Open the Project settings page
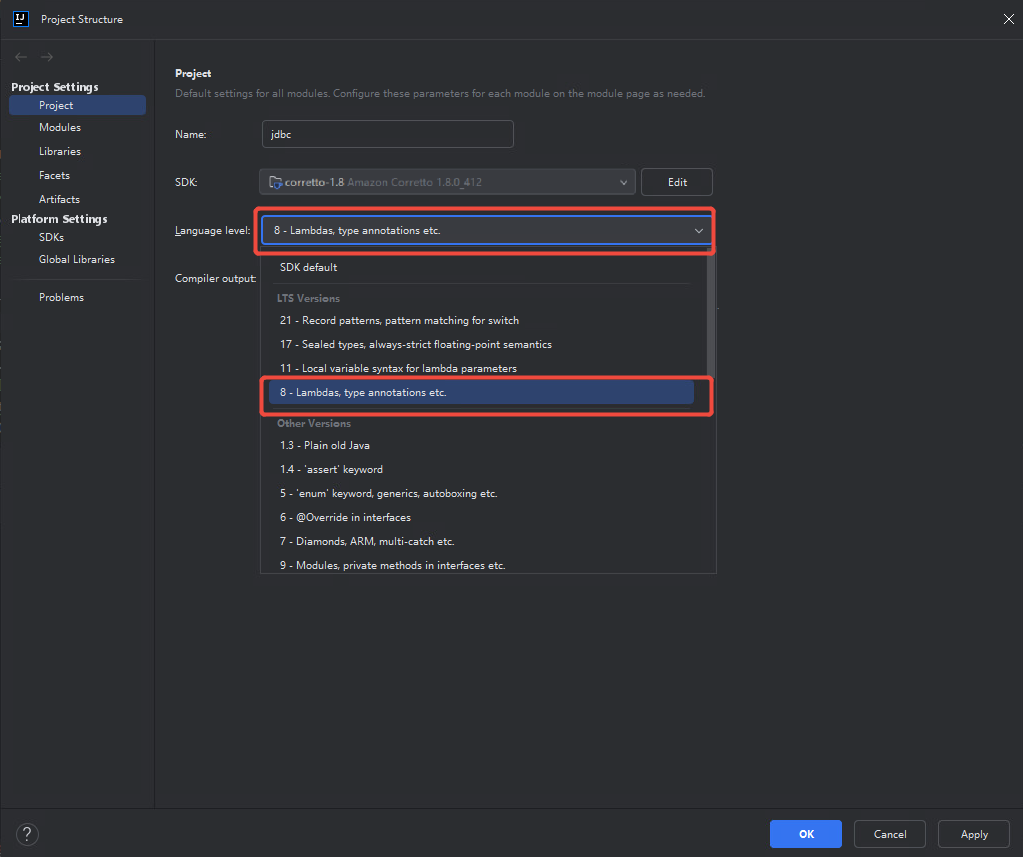This screenshot has height=857, width=1023. pos(77,105)
